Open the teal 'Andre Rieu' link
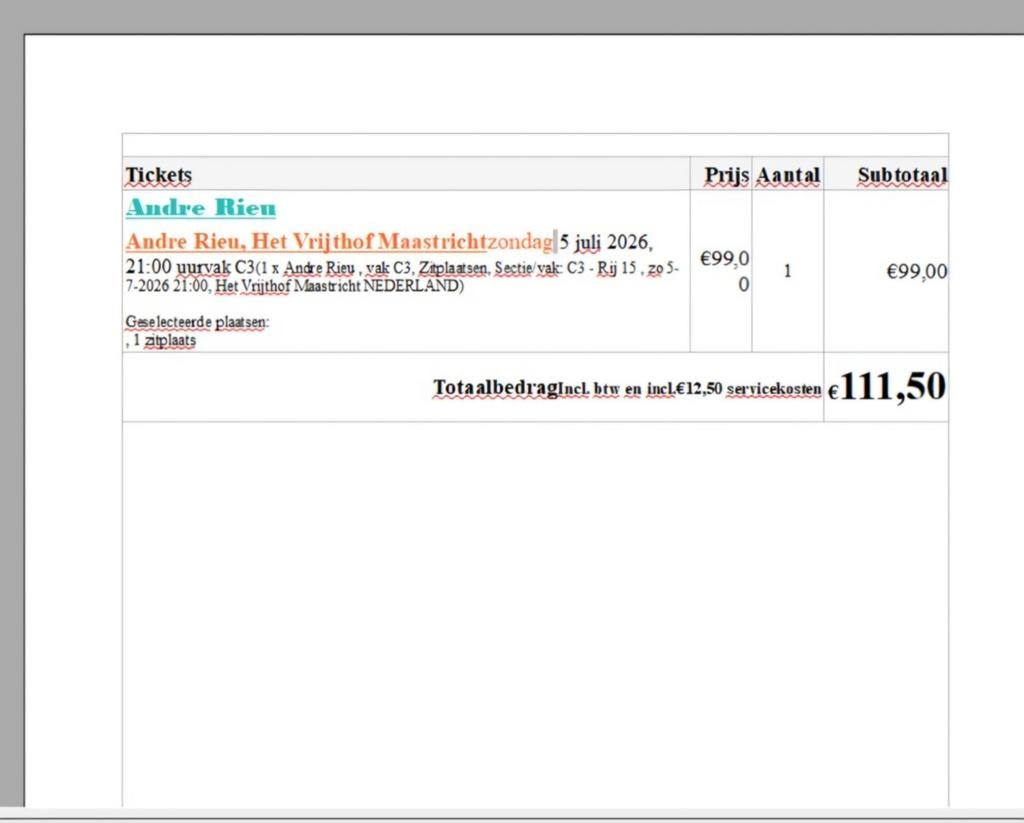1024x823 pixels. click(x=201, y=208)
